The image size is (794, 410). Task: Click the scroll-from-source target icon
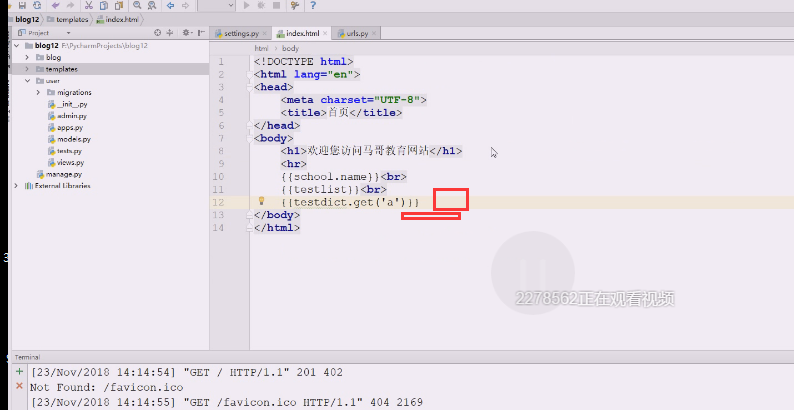pos(157,32)
